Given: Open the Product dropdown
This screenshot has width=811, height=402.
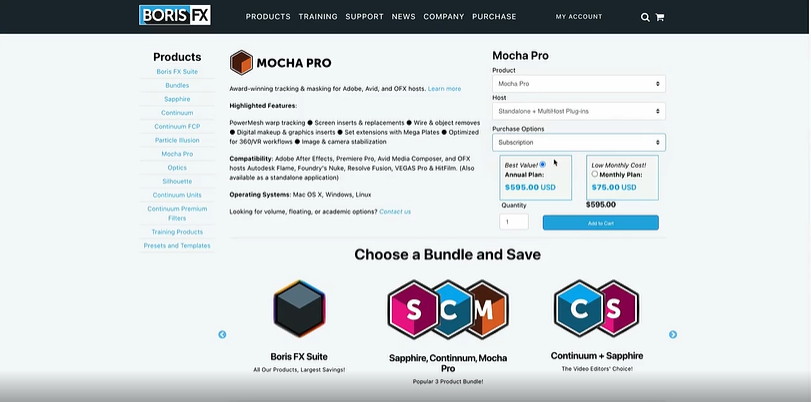Looking at the screenshot, I should coord(579,84).
